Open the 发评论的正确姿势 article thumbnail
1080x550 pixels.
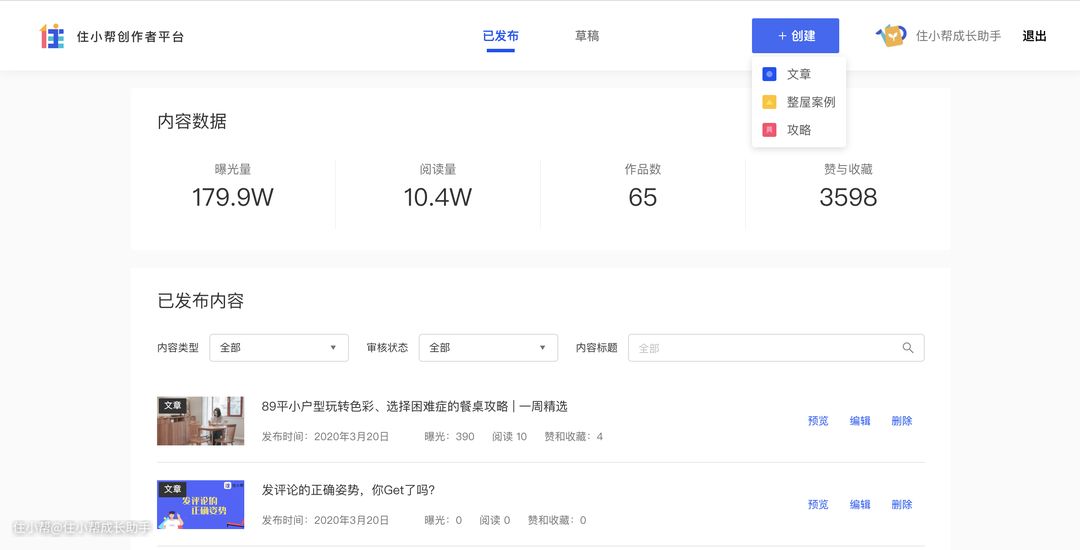200,505
